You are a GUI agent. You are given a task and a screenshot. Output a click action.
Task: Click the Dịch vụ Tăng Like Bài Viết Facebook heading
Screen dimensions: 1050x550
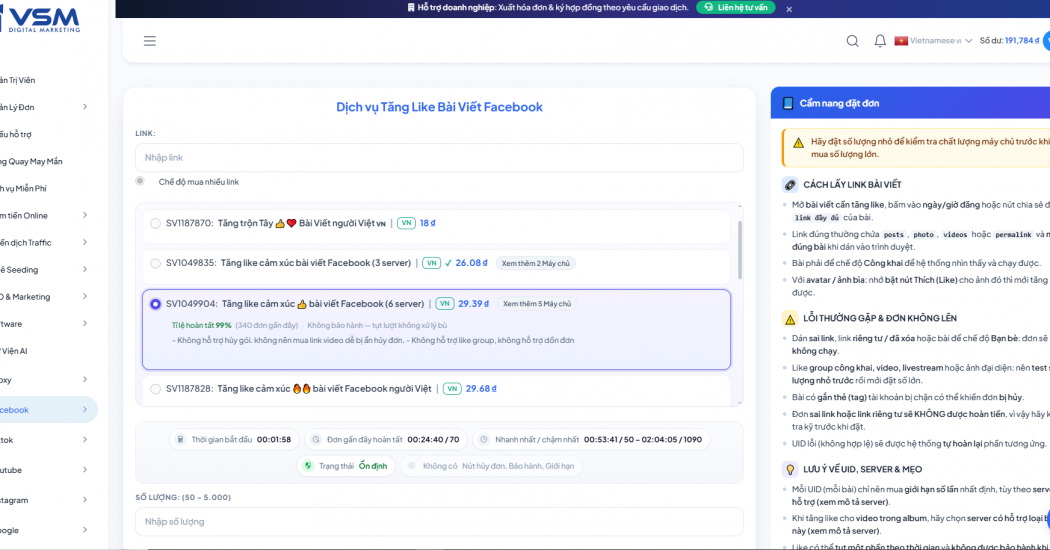point(439,107)
